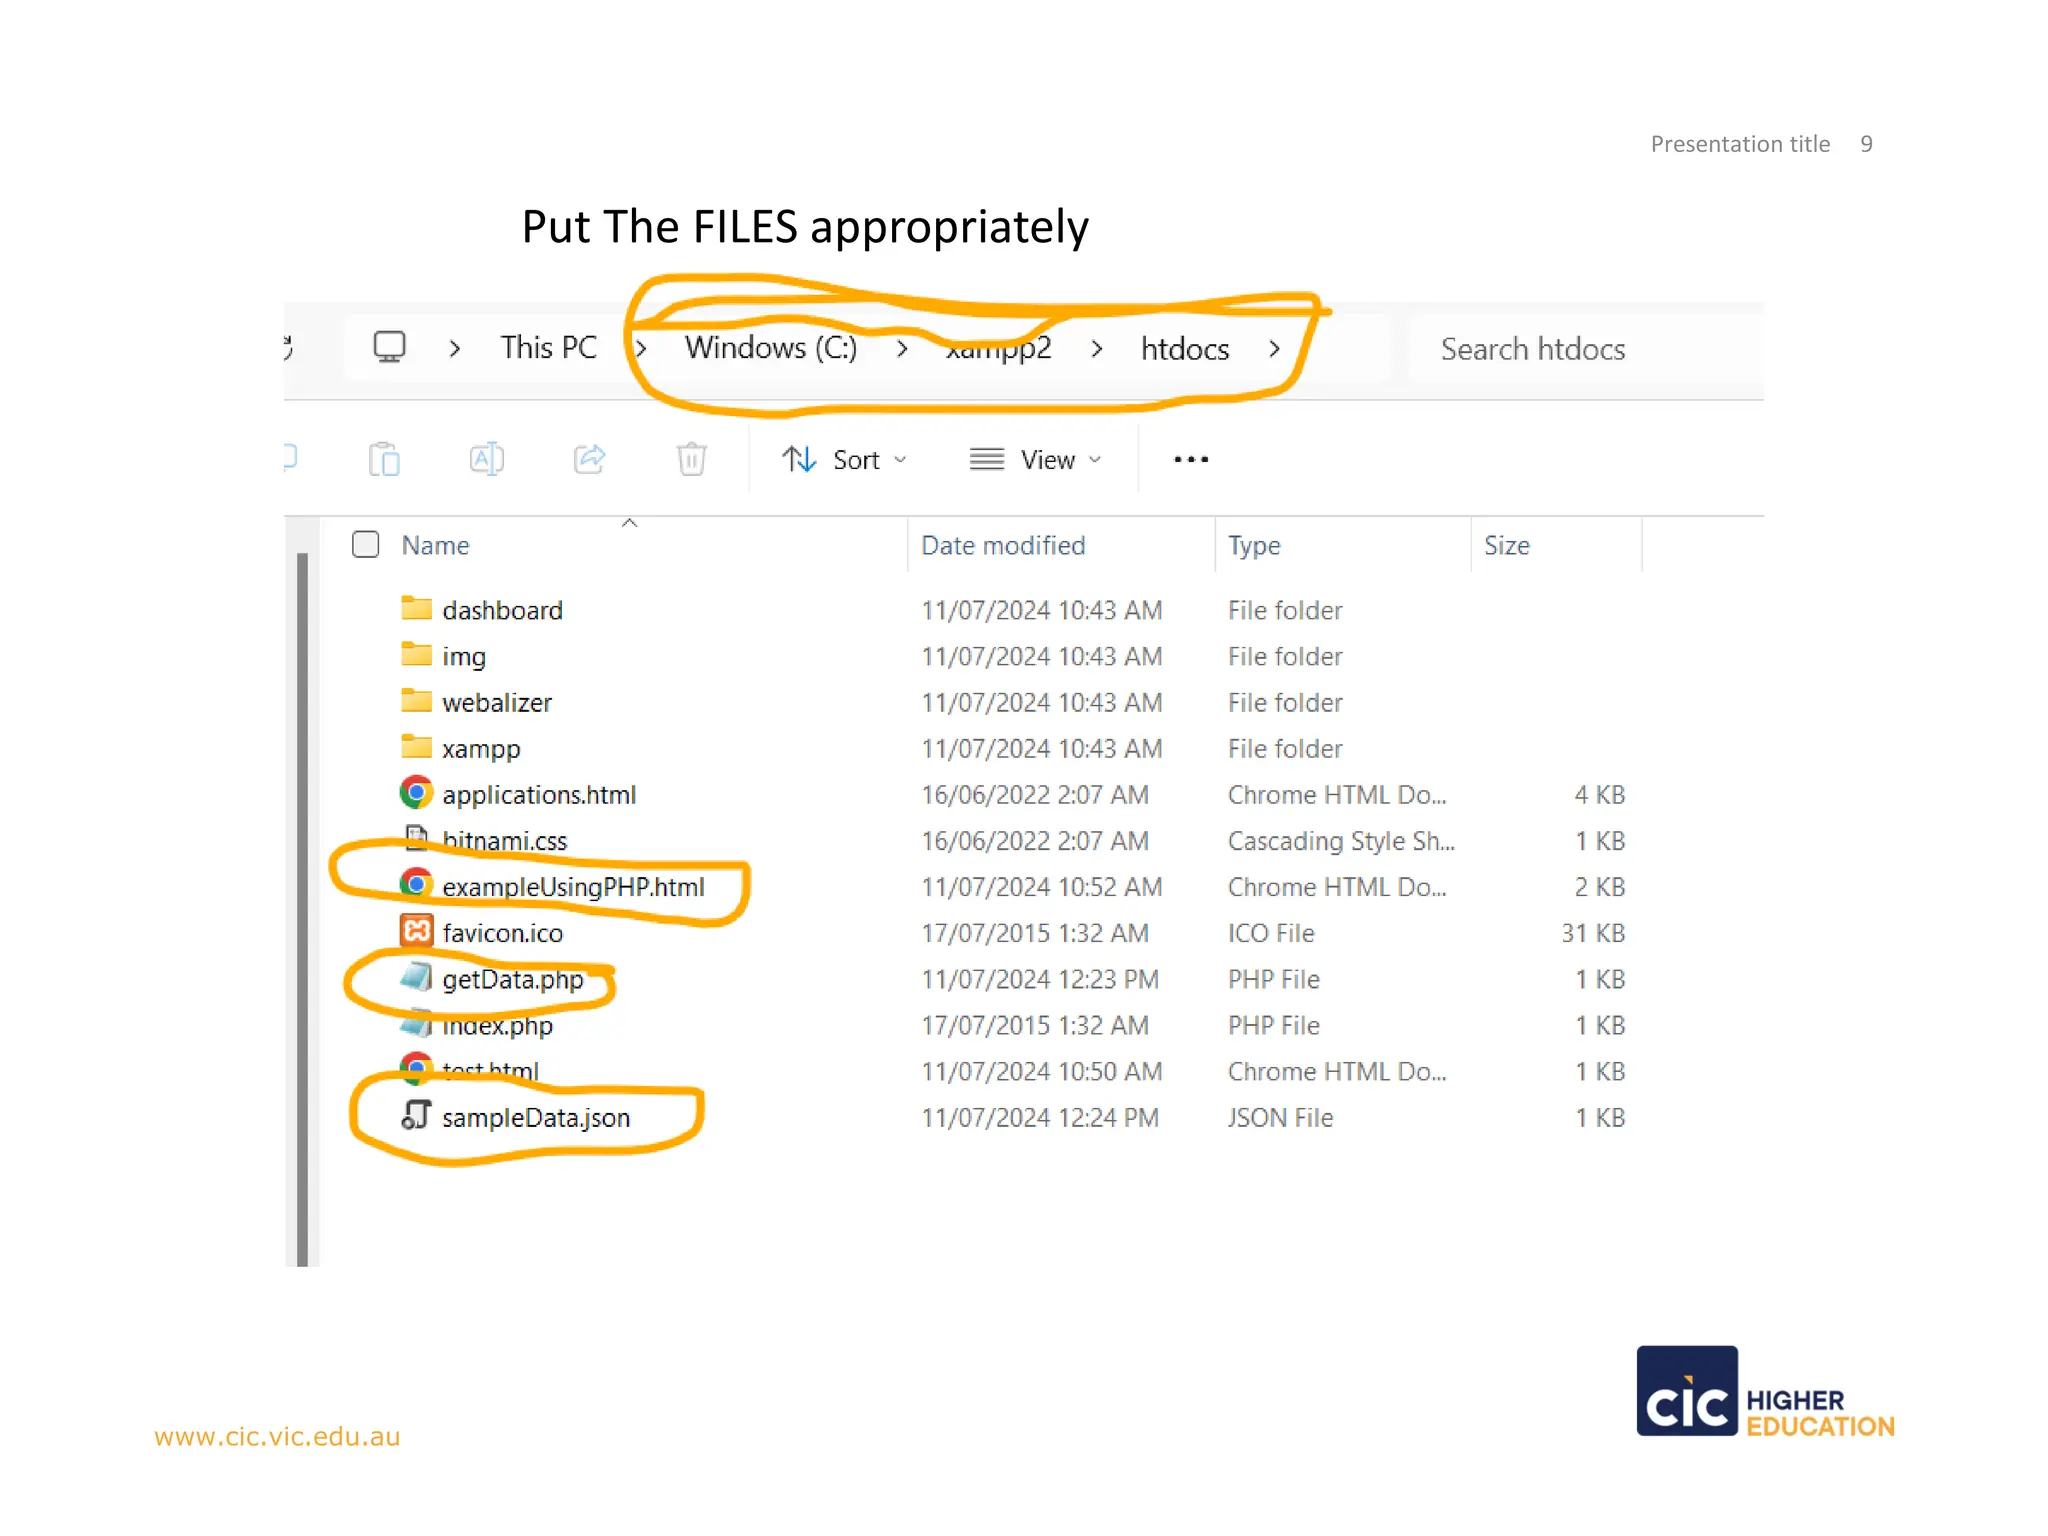The width and height of the screenshot is (2048, 1536).
Task: Sort by the Date modified column header
Action: pyautogui.click(x=1003, y=545)
